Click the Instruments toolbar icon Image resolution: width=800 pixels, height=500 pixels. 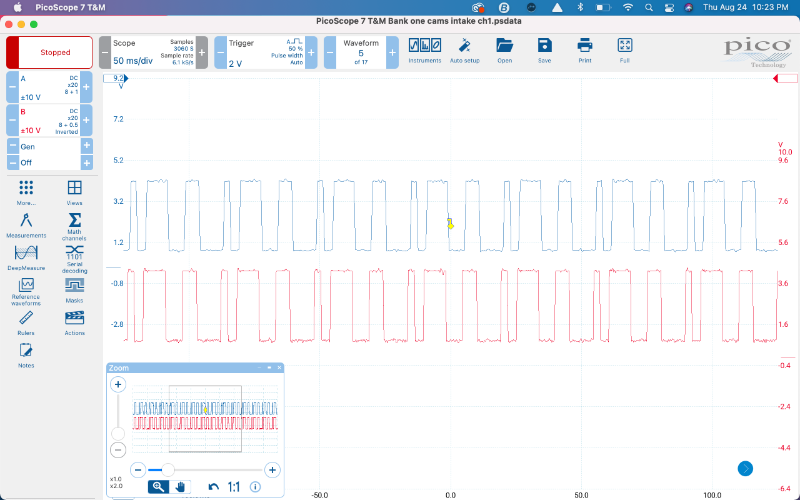(x=424, y=49)
